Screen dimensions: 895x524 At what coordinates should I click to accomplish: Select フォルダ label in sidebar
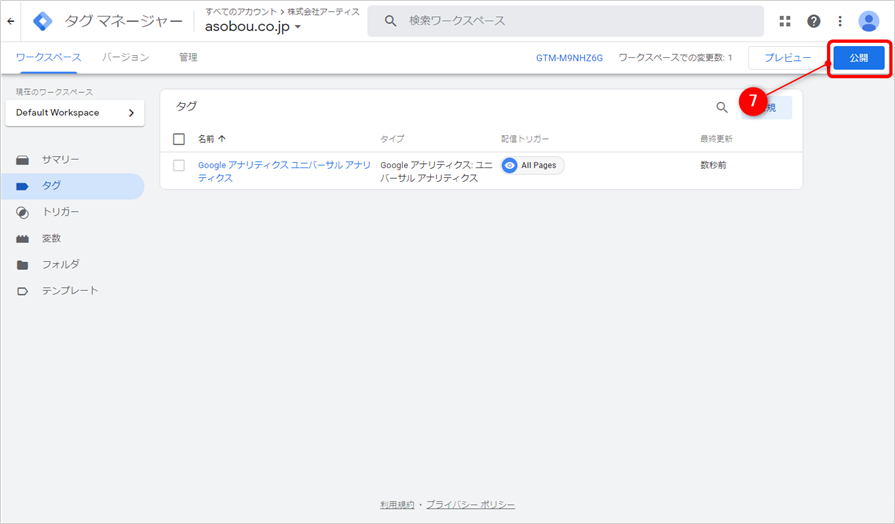point(61,264)
